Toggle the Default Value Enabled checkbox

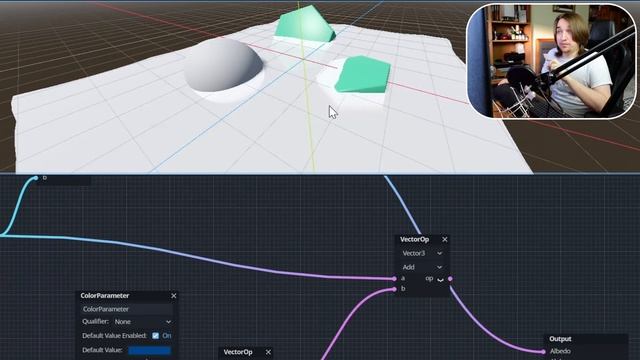pyautogui.click(x=156, y=336)
